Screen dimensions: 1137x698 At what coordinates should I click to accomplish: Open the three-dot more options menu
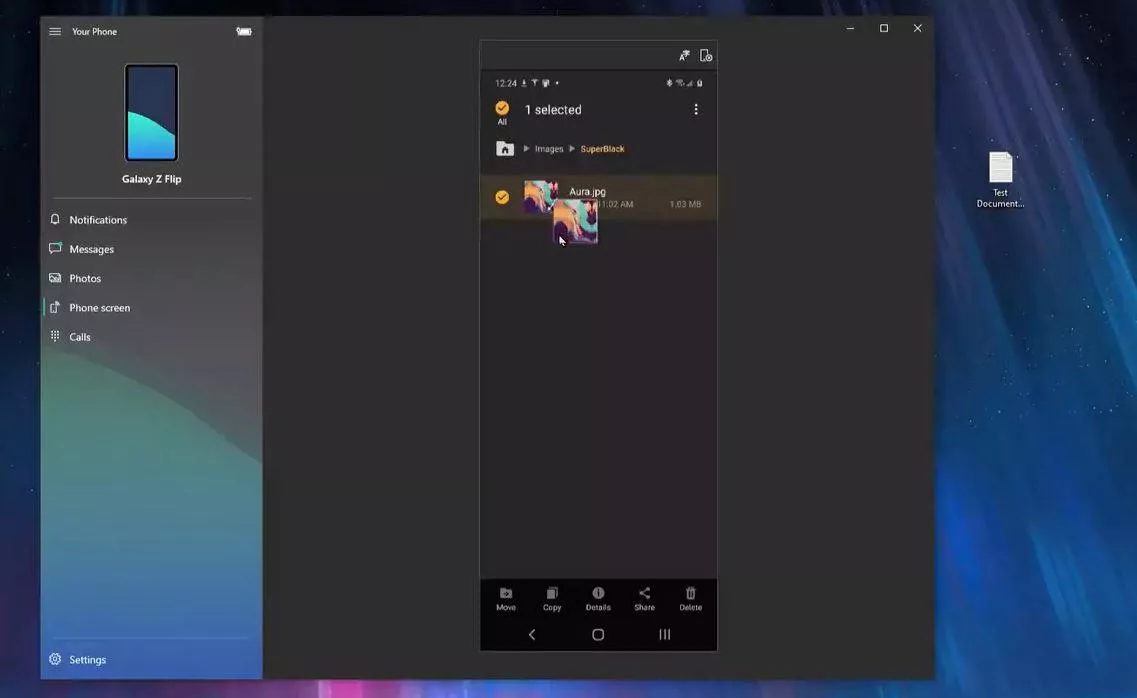[x=696, y=110]
